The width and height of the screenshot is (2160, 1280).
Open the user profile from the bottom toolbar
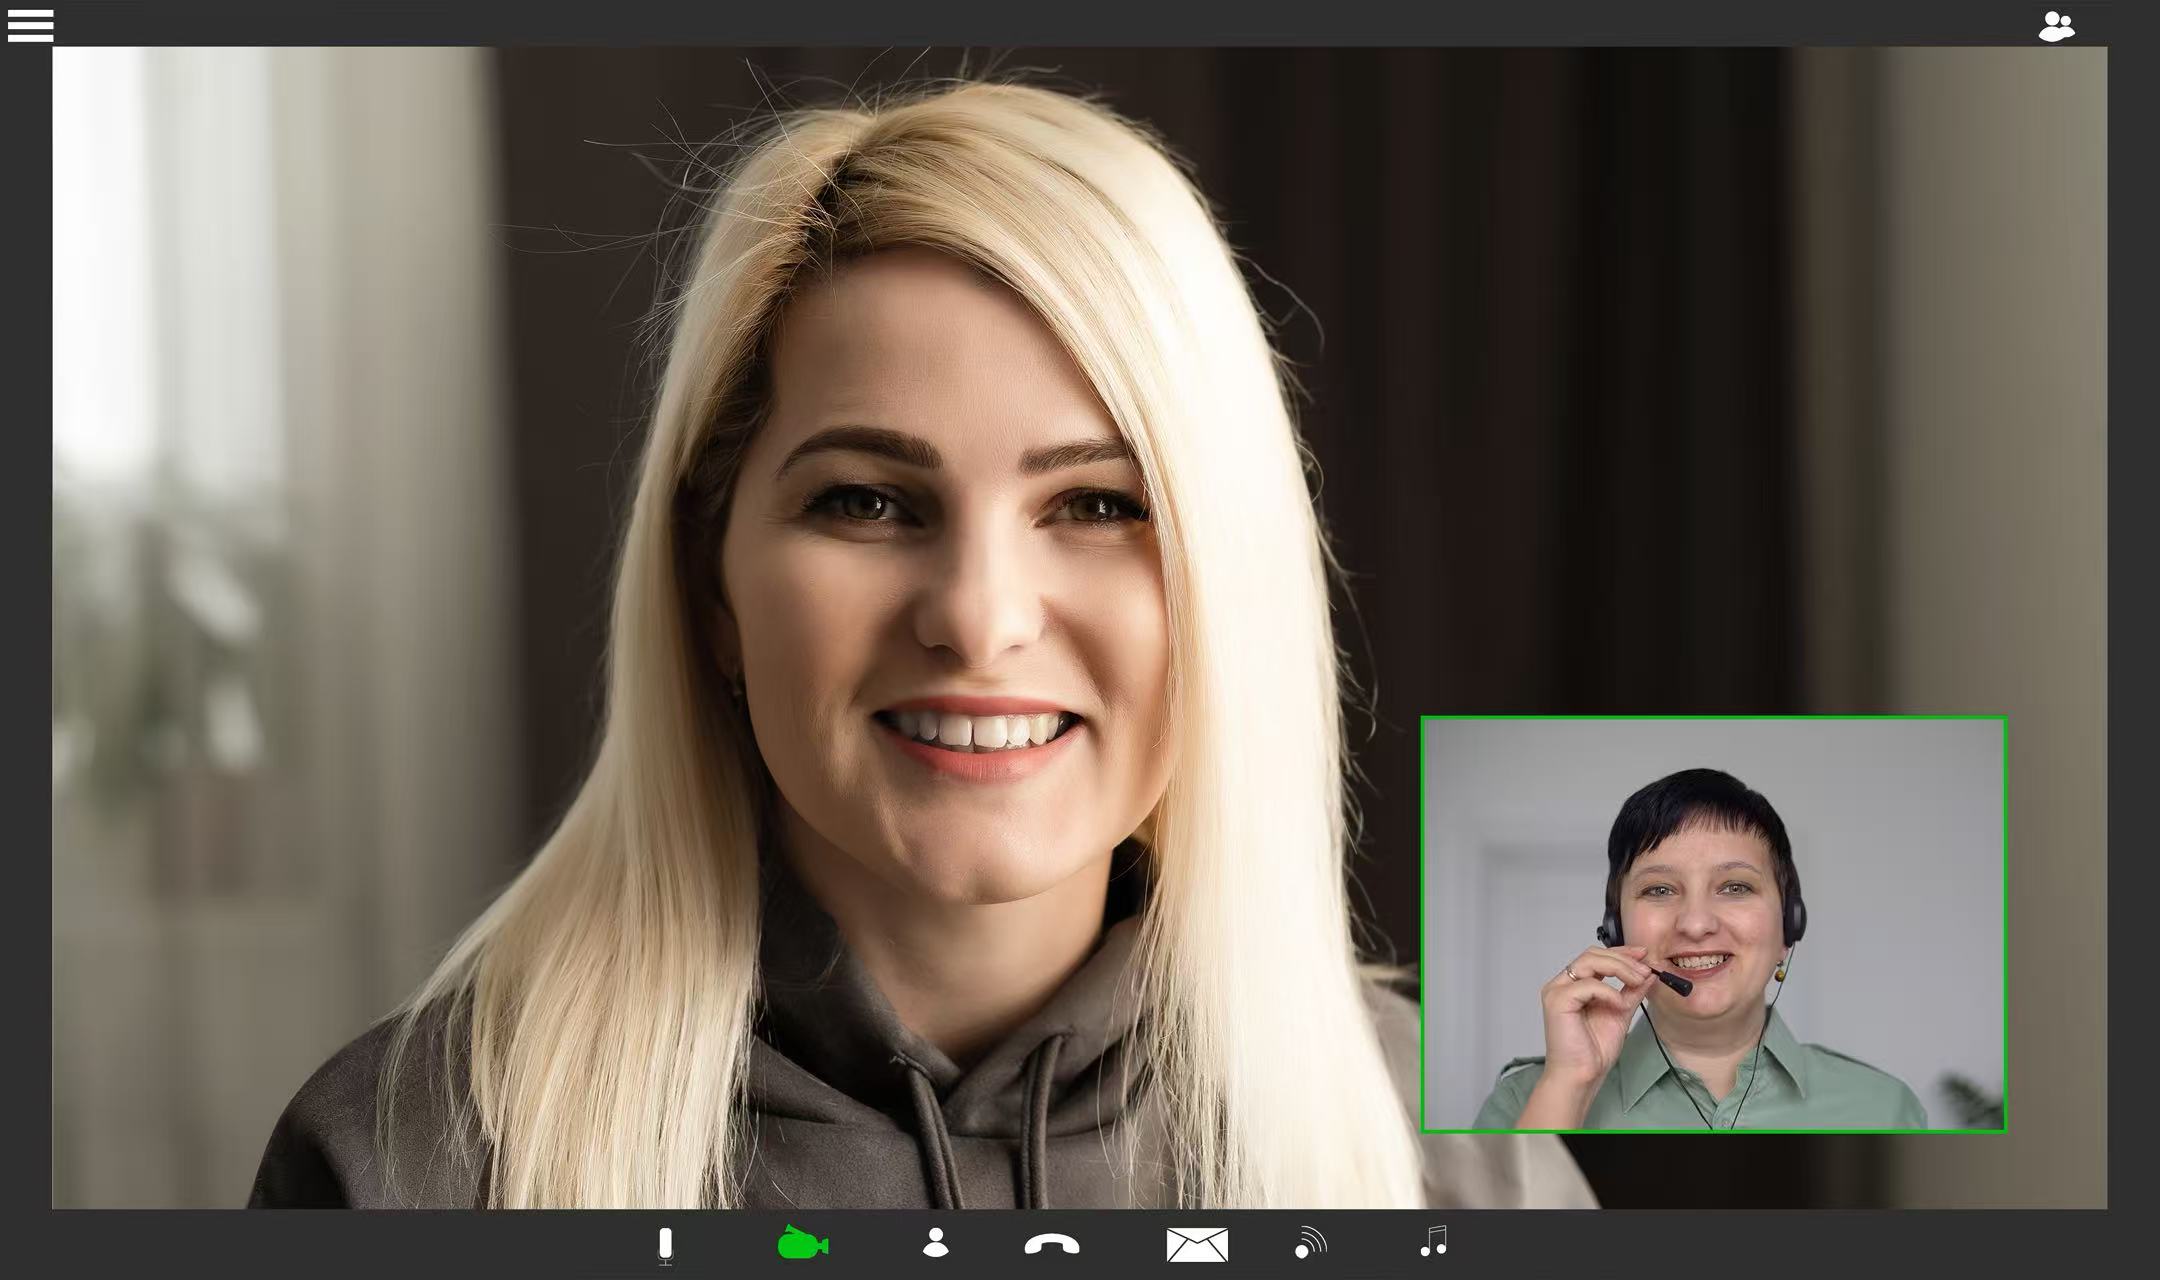pos(935,1243)
